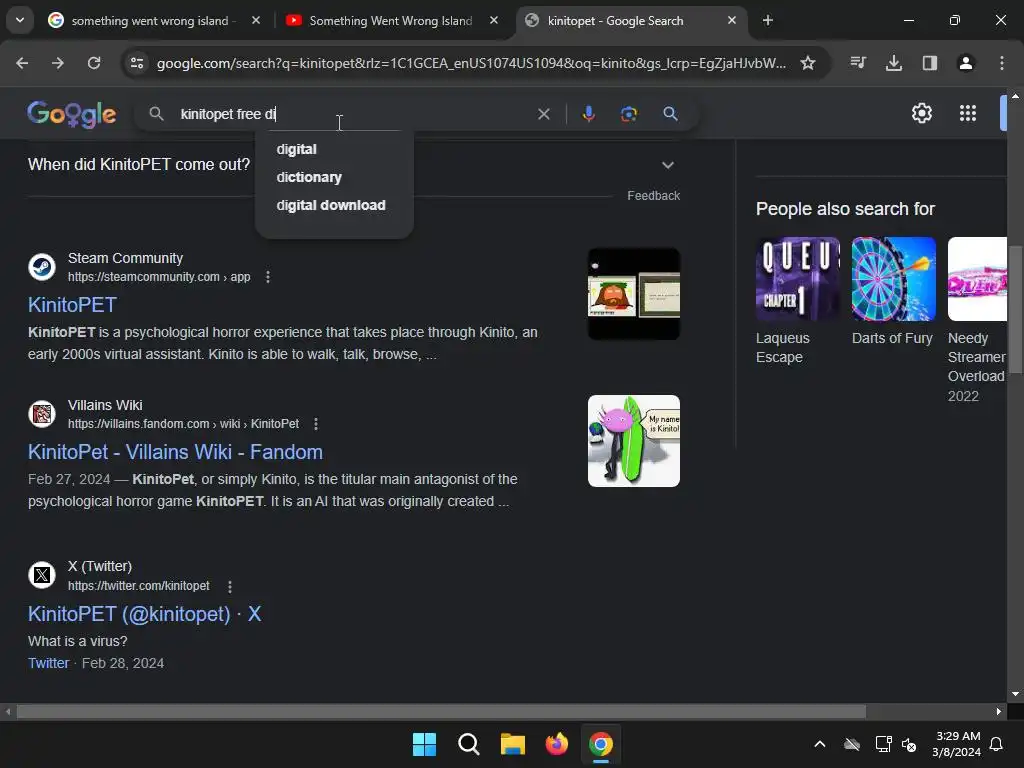Screen dimensions: 1024x768
Task: Click the horizontal scrollbar thumb
Action: pyautogui.click(x=441, y=711)
